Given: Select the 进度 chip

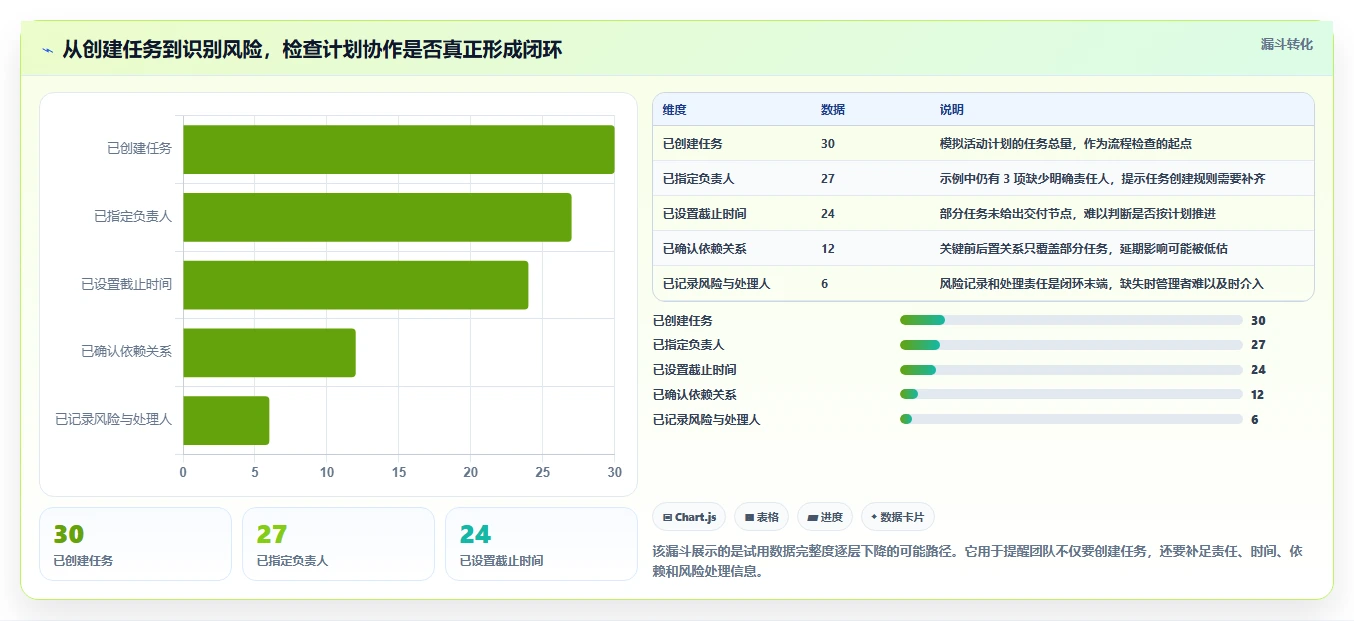Looking at the screenshot, I should (x=825, y=517).
